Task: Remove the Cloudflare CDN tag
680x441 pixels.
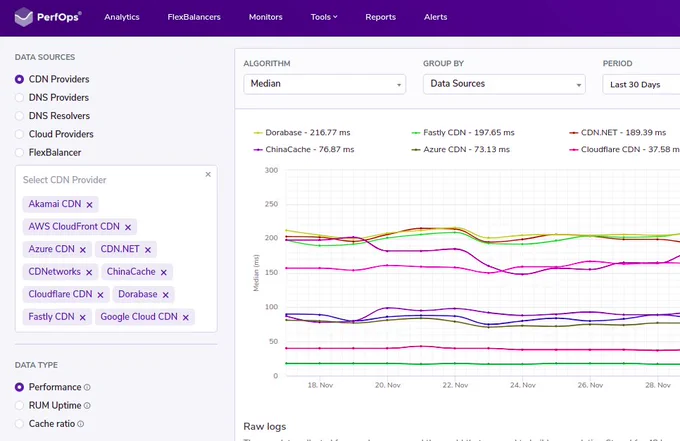Action: [101, 295]
